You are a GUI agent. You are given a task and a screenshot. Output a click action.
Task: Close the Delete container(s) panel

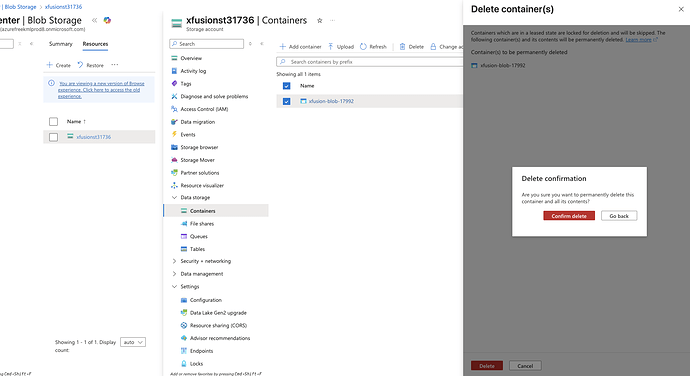tap(681, 9)
